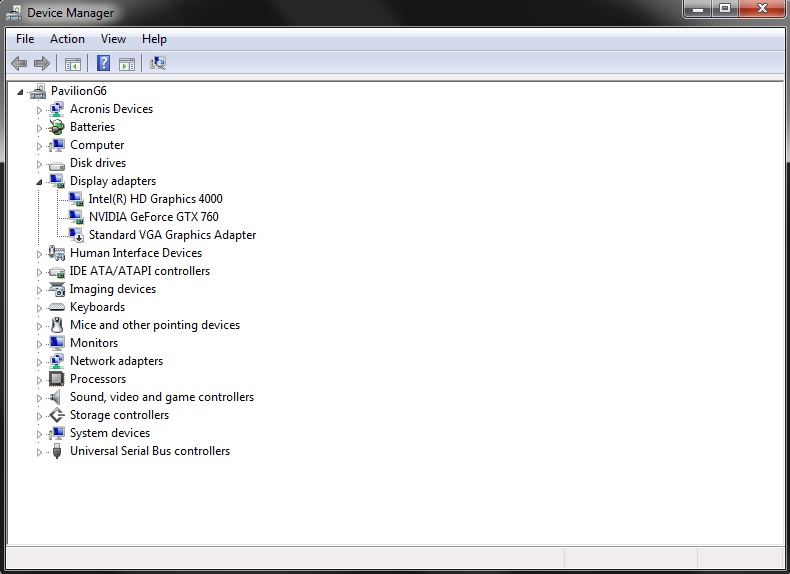Select Mice and other pointing devices label
This screenshot has width=790, height=574.
pos(155,325)
